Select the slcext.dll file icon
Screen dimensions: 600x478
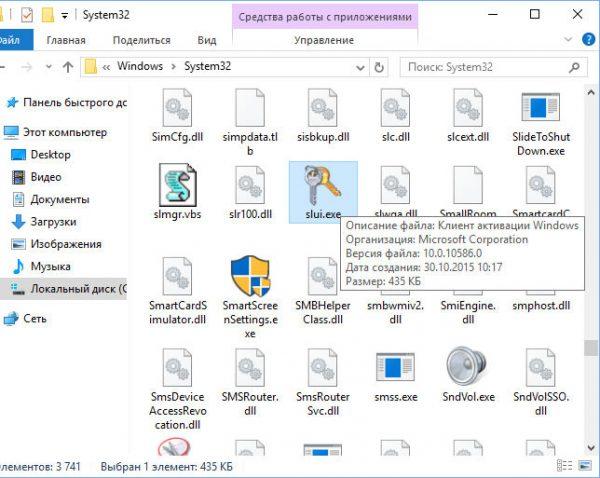468,108
